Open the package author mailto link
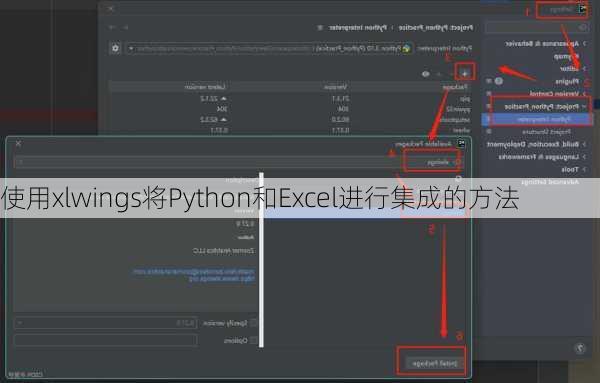The image size is (600, 383). 194,272
